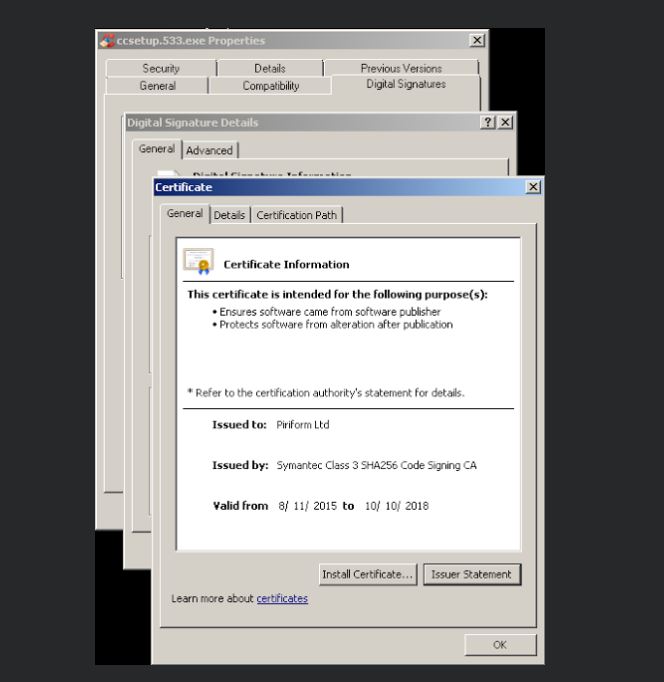Open the Certification Path tab

pyautogui.click(x=297, y=215)
